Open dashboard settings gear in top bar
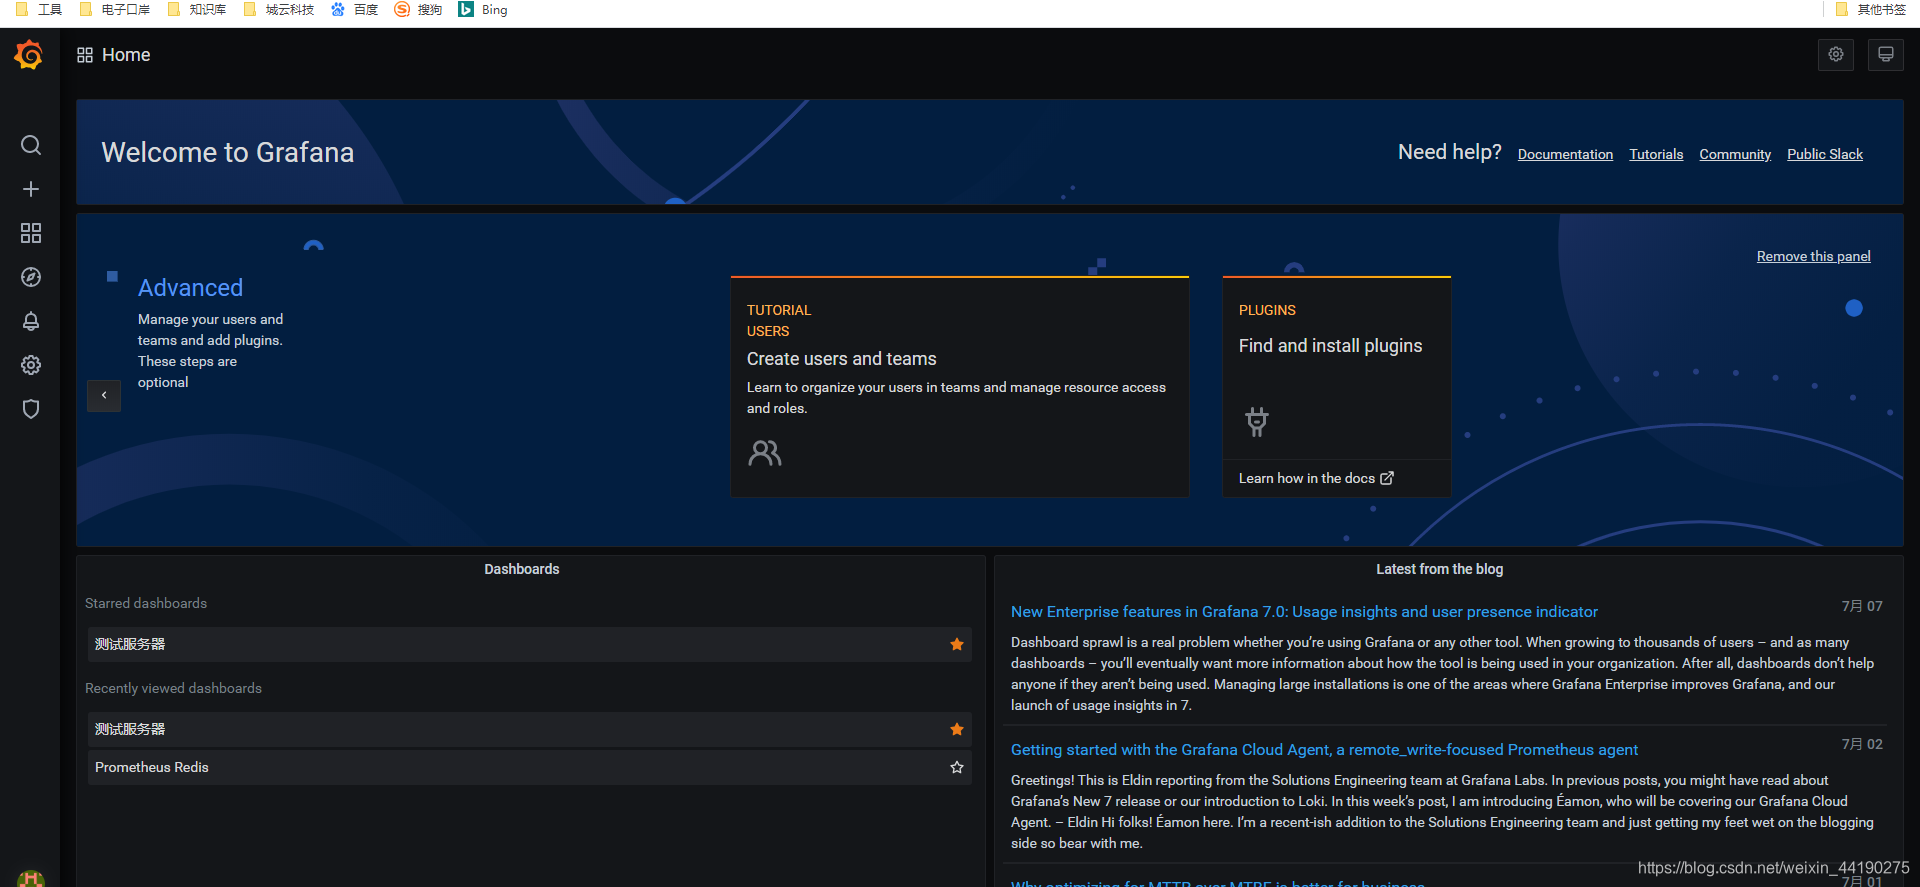The image size is (1920, 887). coord(1836,55)
